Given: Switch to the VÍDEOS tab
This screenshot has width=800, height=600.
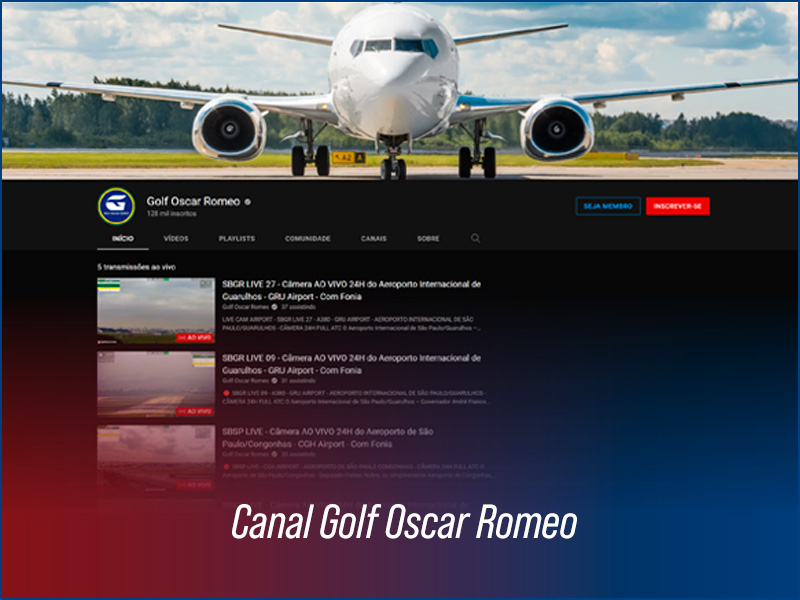Looking at the screenshot, I should click(176, 238).
